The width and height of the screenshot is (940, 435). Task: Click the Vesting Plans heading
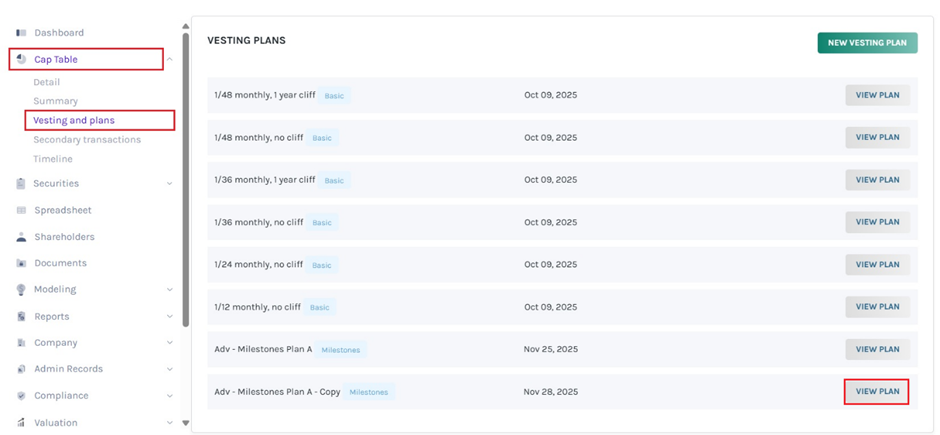[x=246, y=41]
